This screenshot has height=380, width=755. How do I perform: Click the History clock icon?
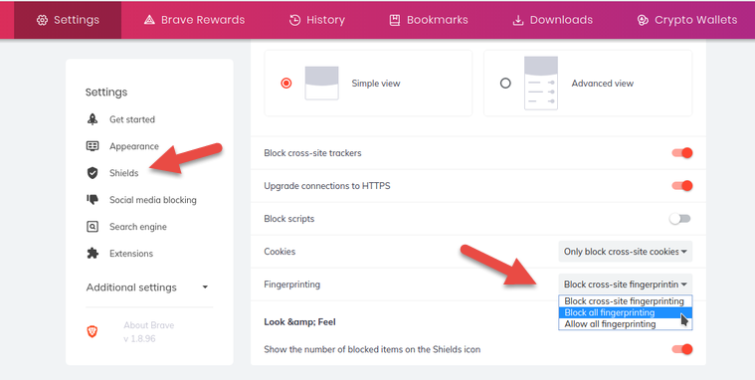coord(295,20)
